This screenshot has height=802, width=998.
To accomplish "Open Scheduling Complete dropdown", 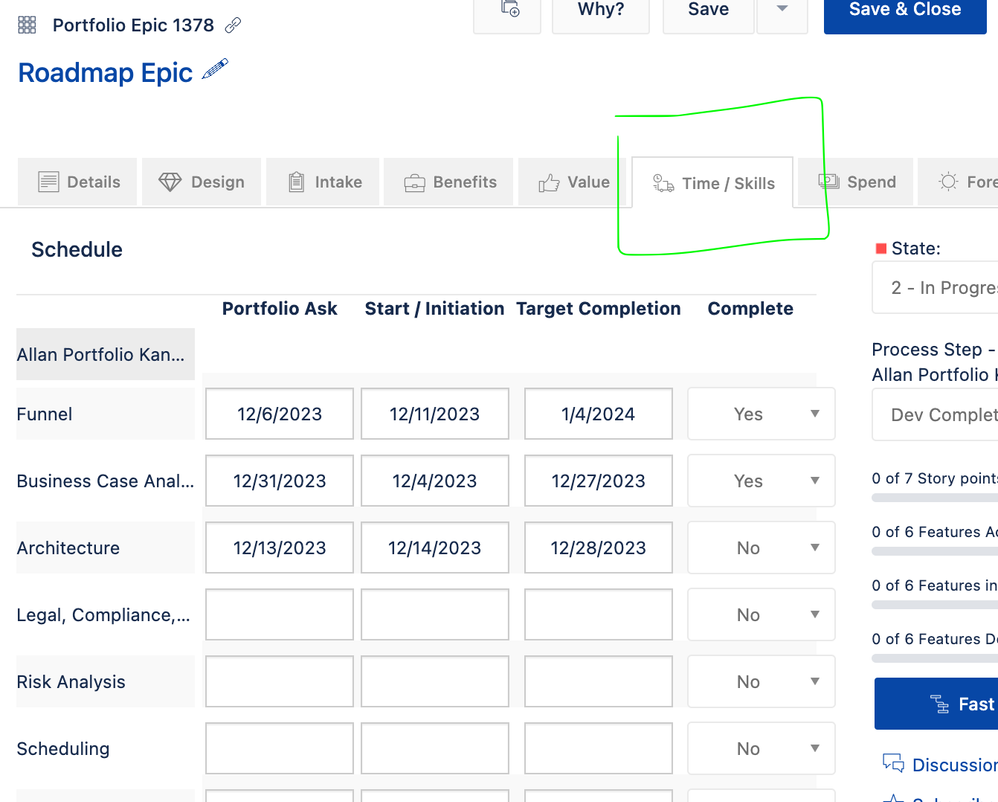I will pos(761,748).
